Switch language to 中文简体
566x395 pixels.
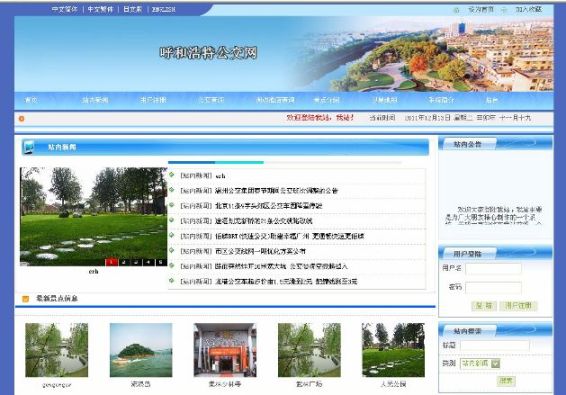(65, 9)
